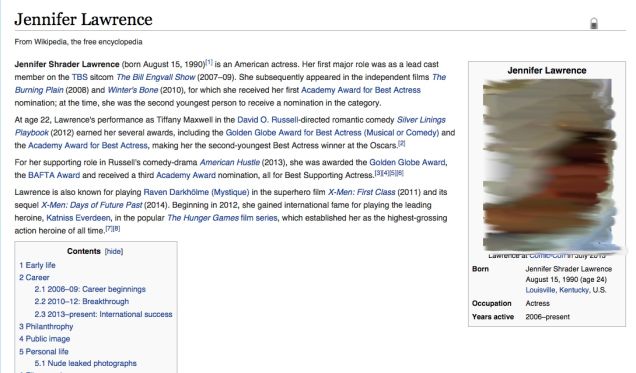Jump to Early life section in Contents
636x373 pixels.
[37, 265]
